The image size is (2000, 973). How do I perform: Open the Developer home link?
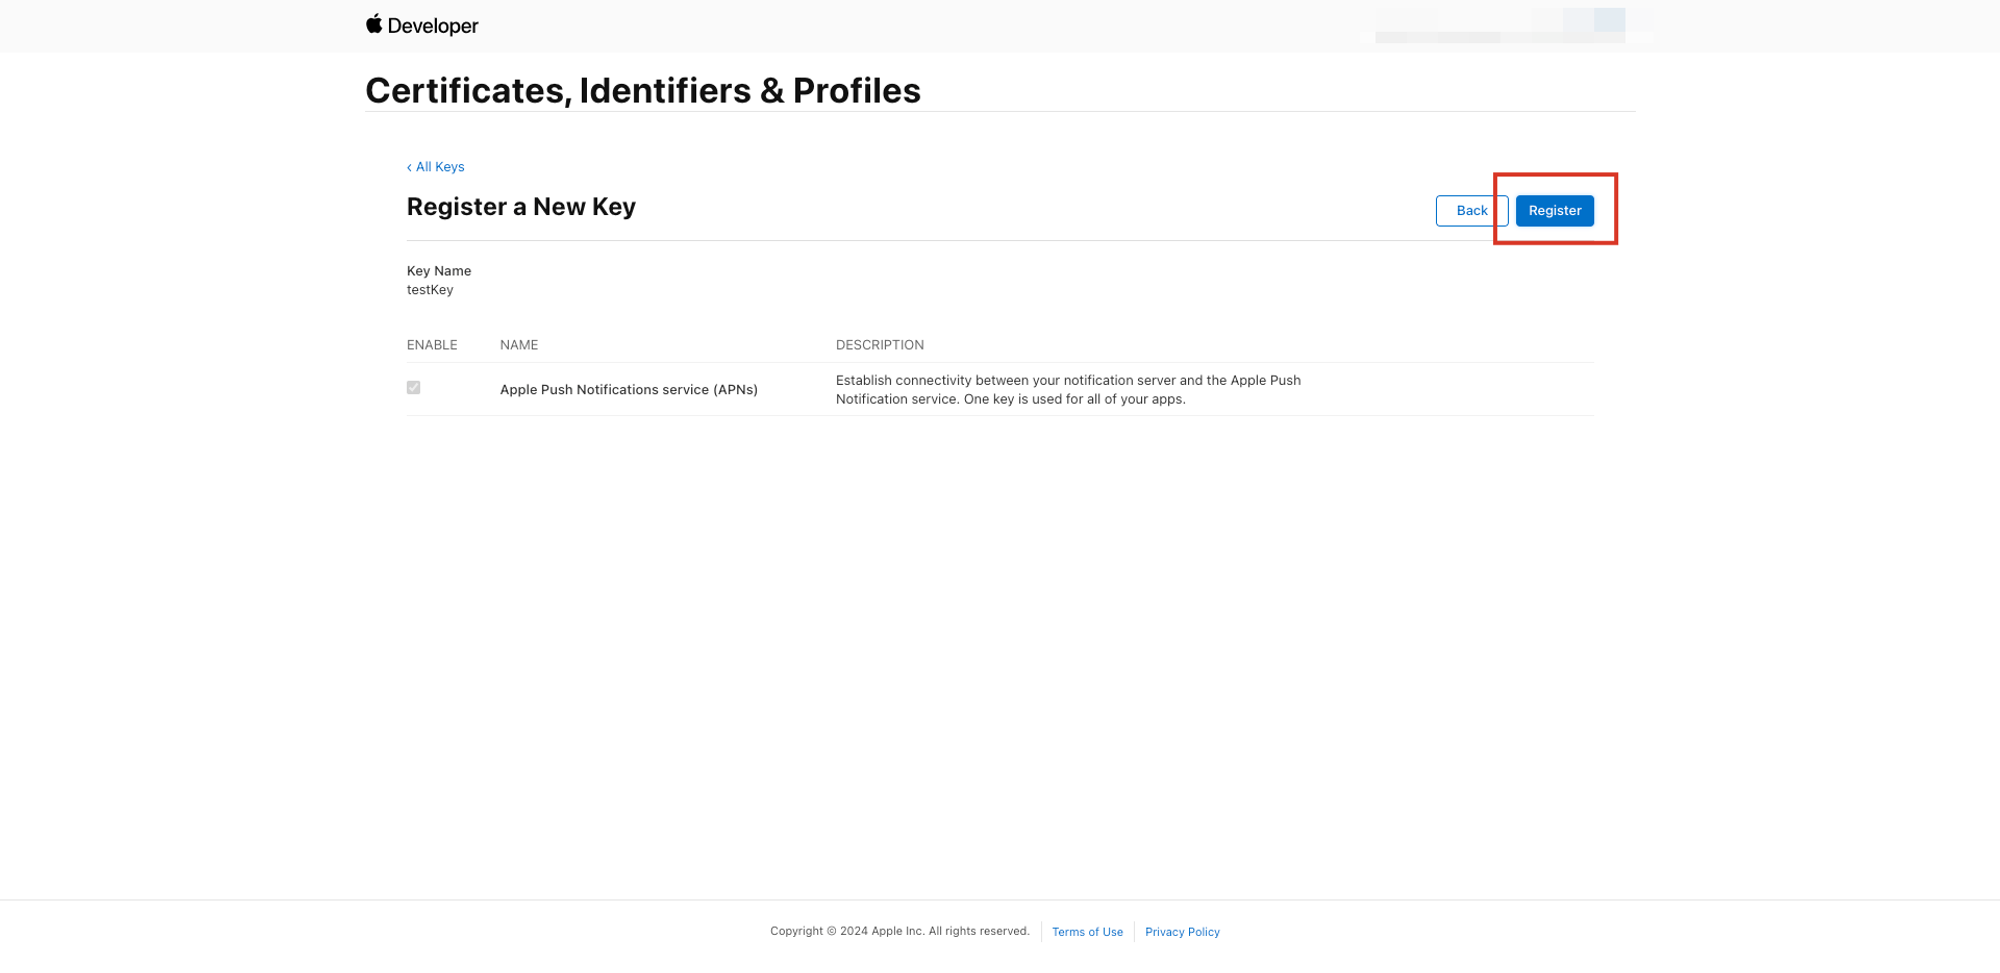tap(422, 25)
